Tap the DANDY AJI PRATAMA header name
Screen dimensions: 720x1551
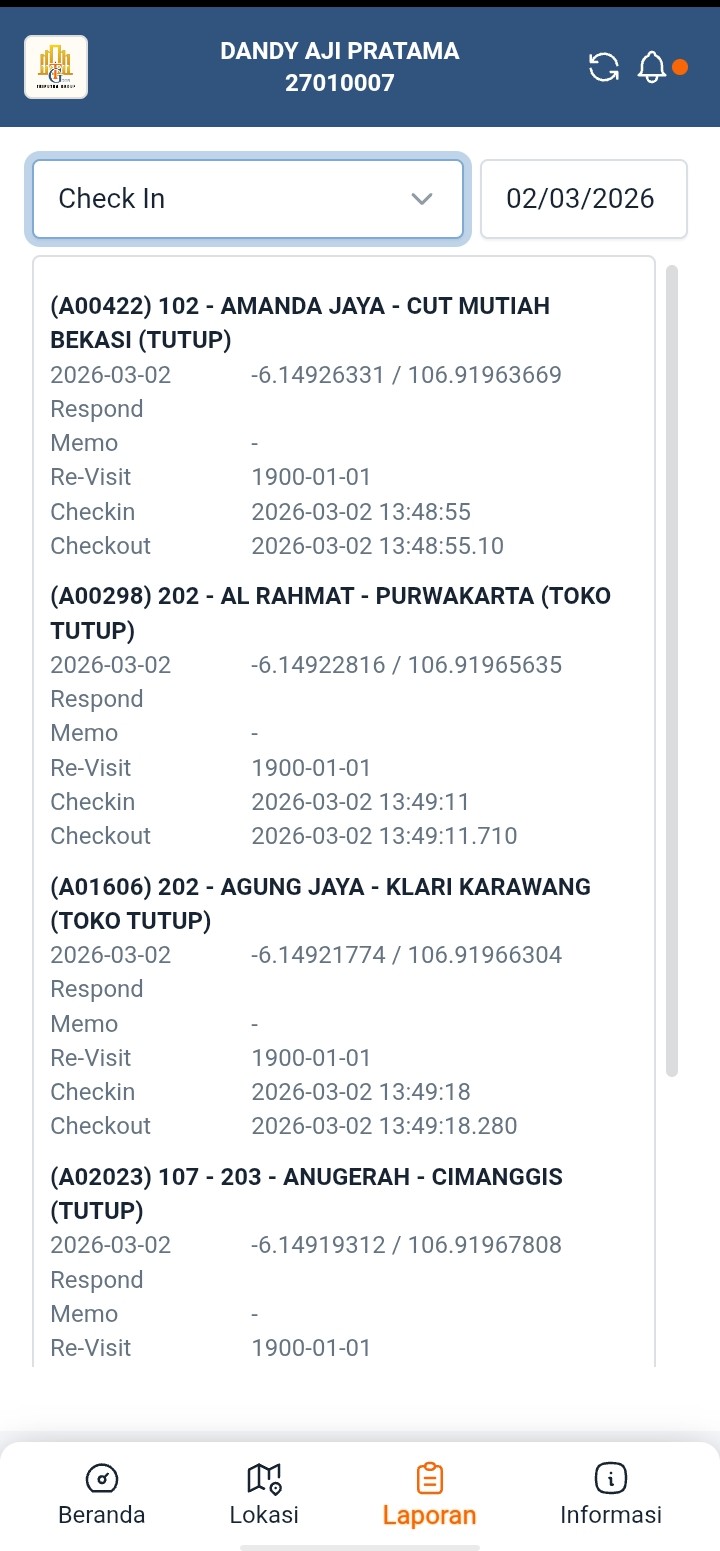pos(340,51)
